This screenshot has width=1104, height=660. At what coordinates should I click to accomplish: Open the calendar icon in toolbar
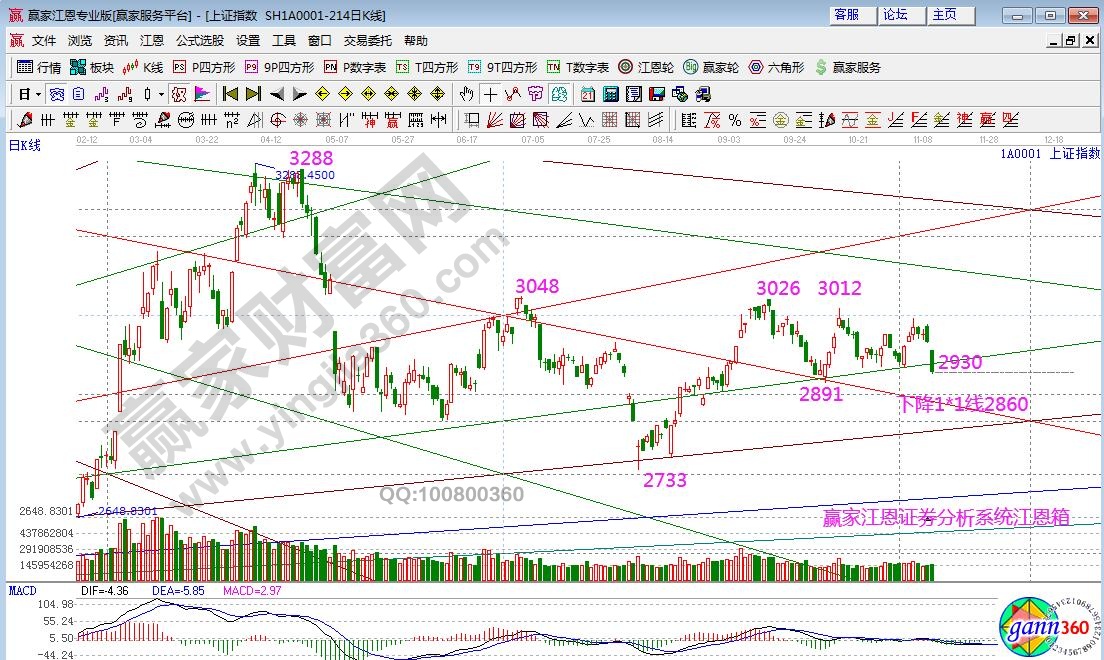(x=587, y=94)
